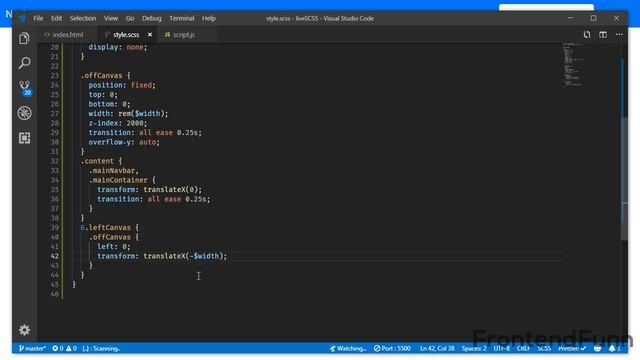Click 'bottom: 0;' on line 26

coord(109,104)
